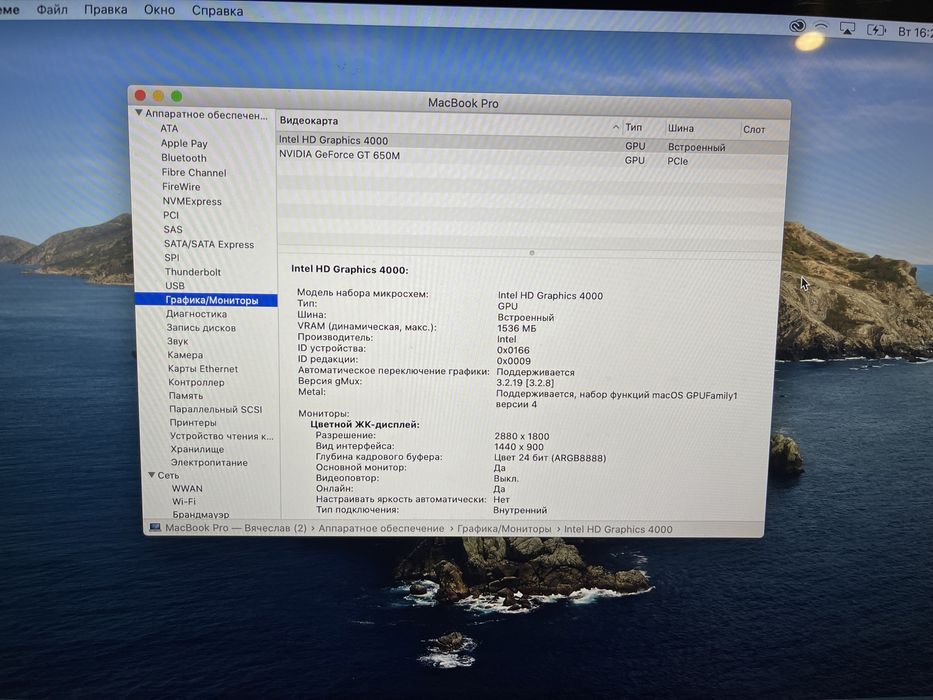Select Apple Pay in the sidebar

184,143
